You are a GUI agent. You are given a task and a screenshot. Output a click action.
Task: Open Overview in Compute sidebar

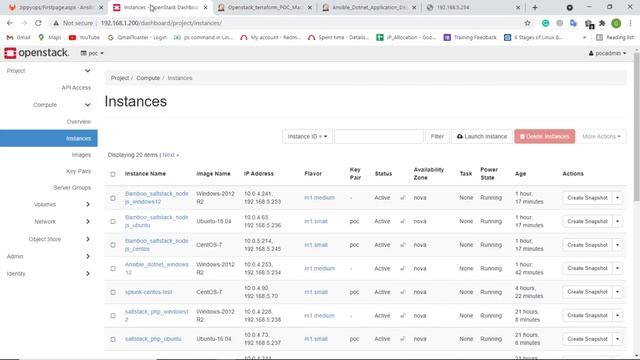[78, 122]
